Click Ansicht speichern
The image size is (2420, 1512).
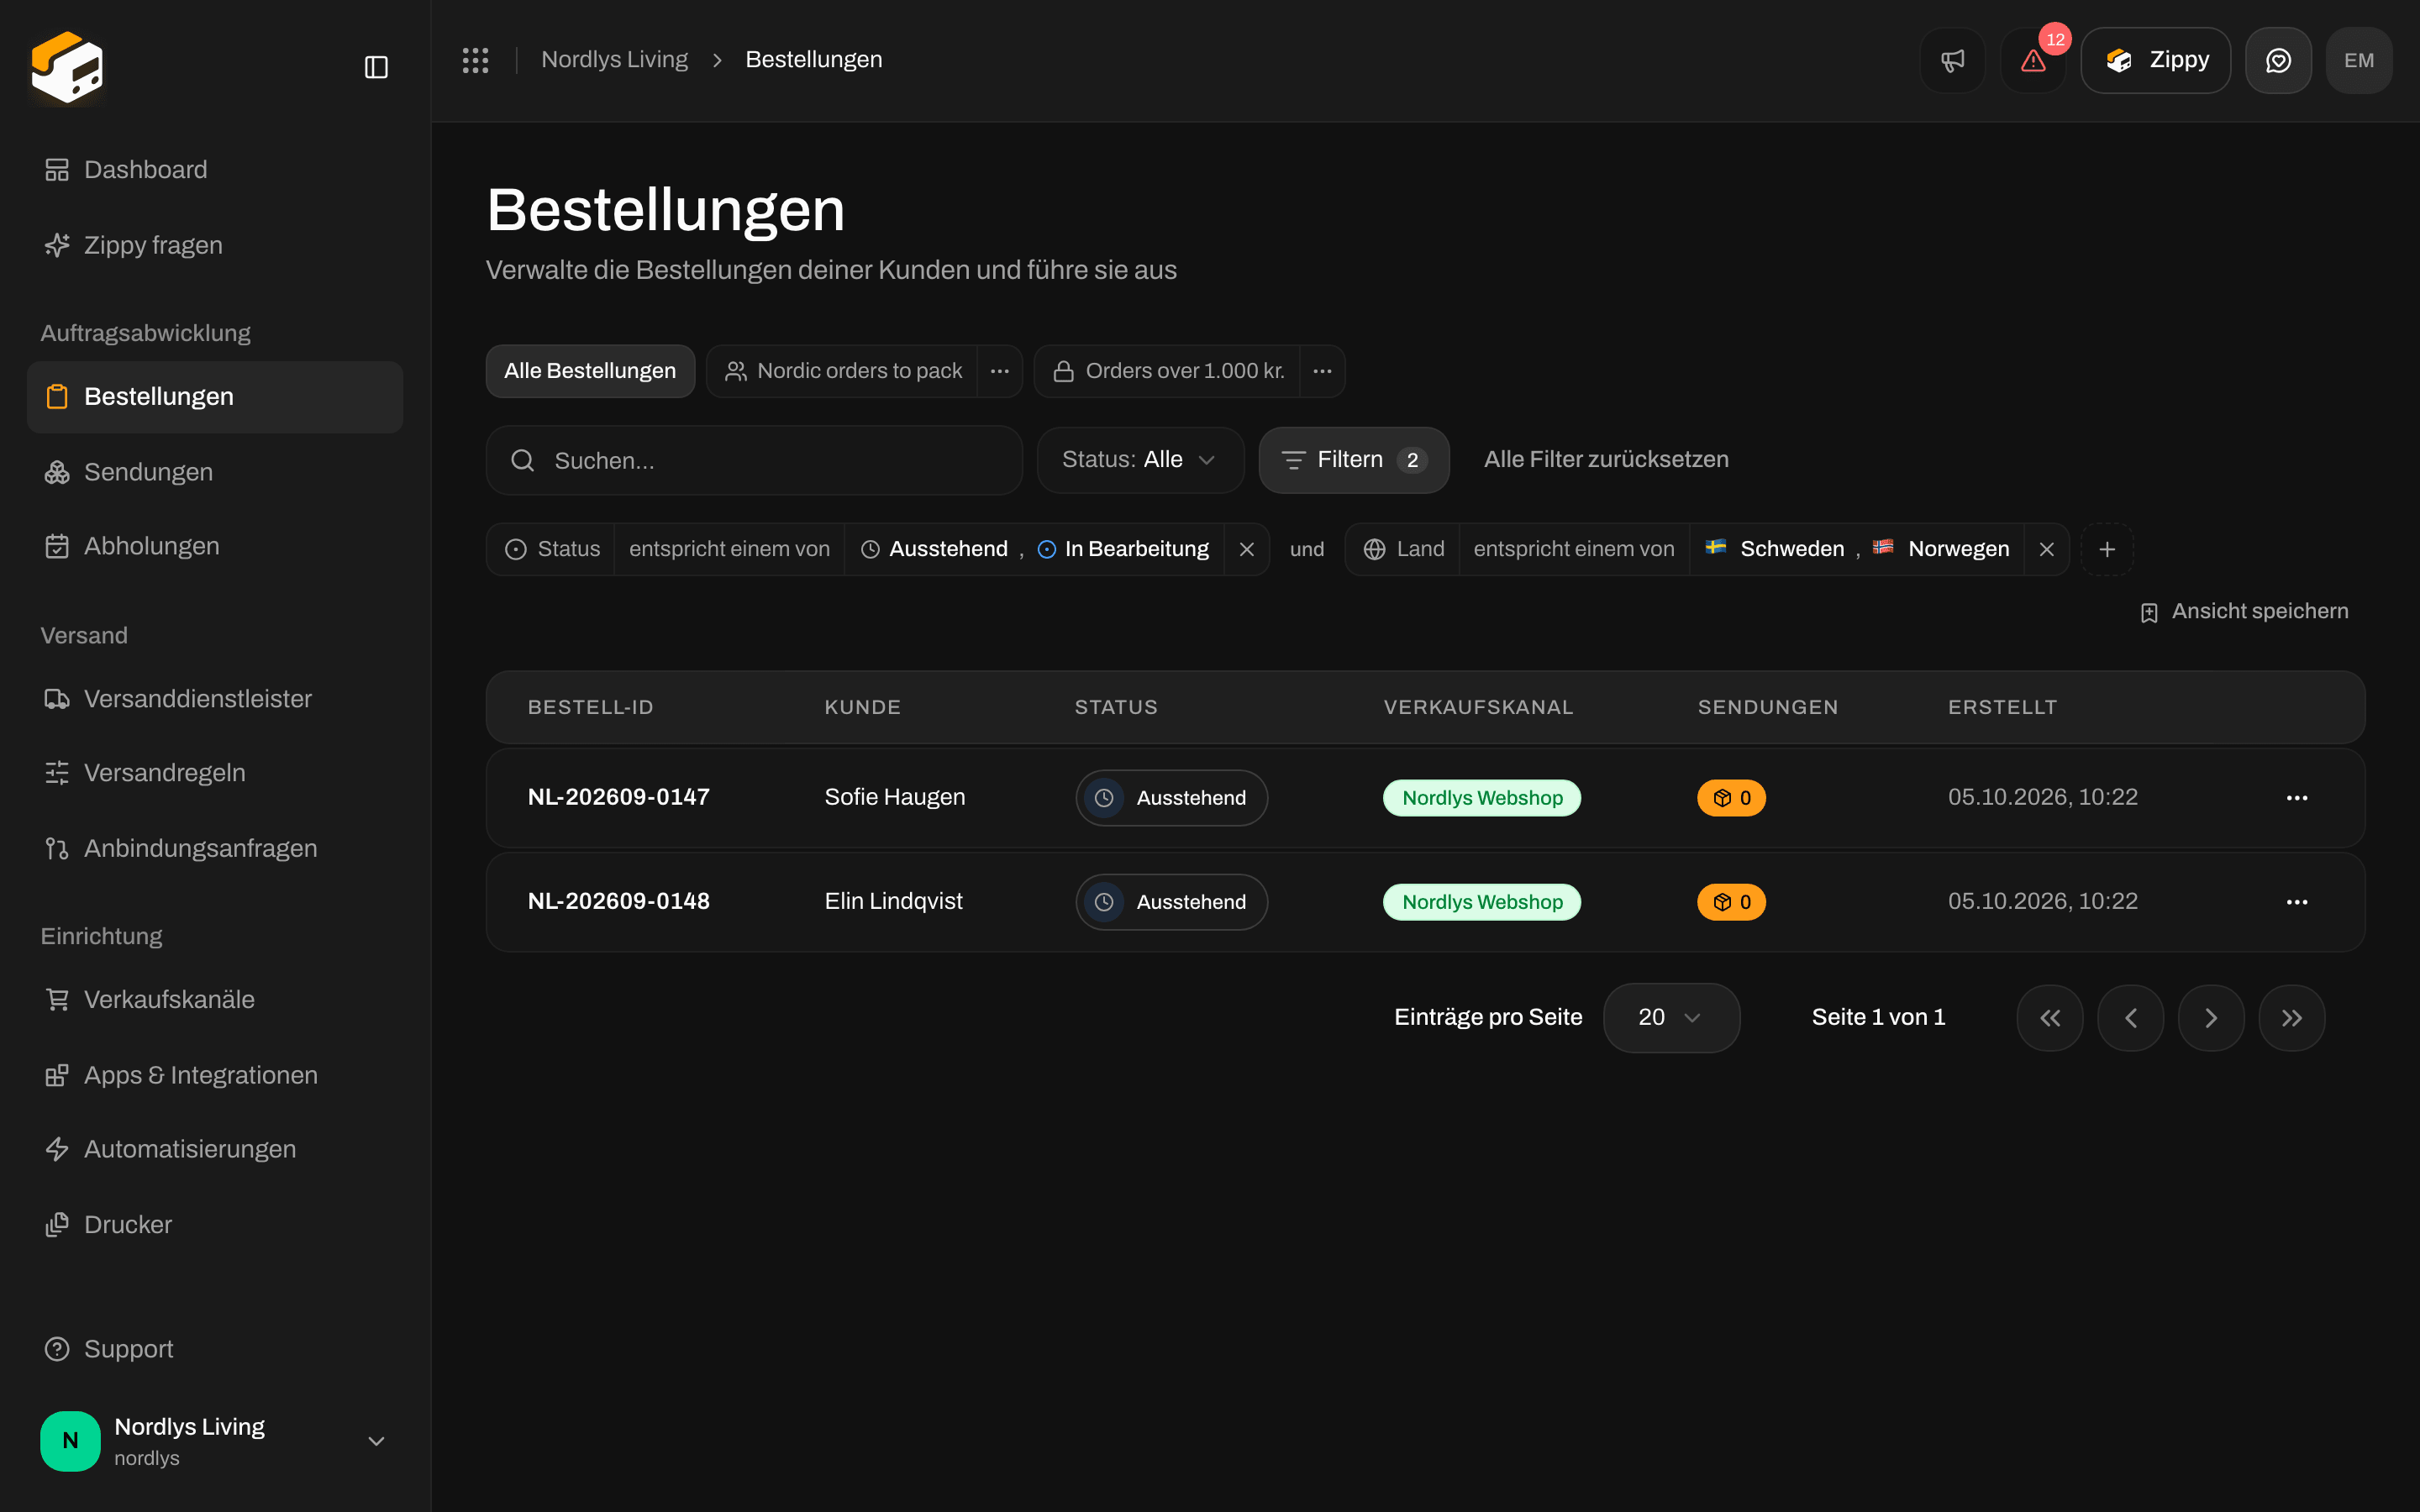[2244, 611]
